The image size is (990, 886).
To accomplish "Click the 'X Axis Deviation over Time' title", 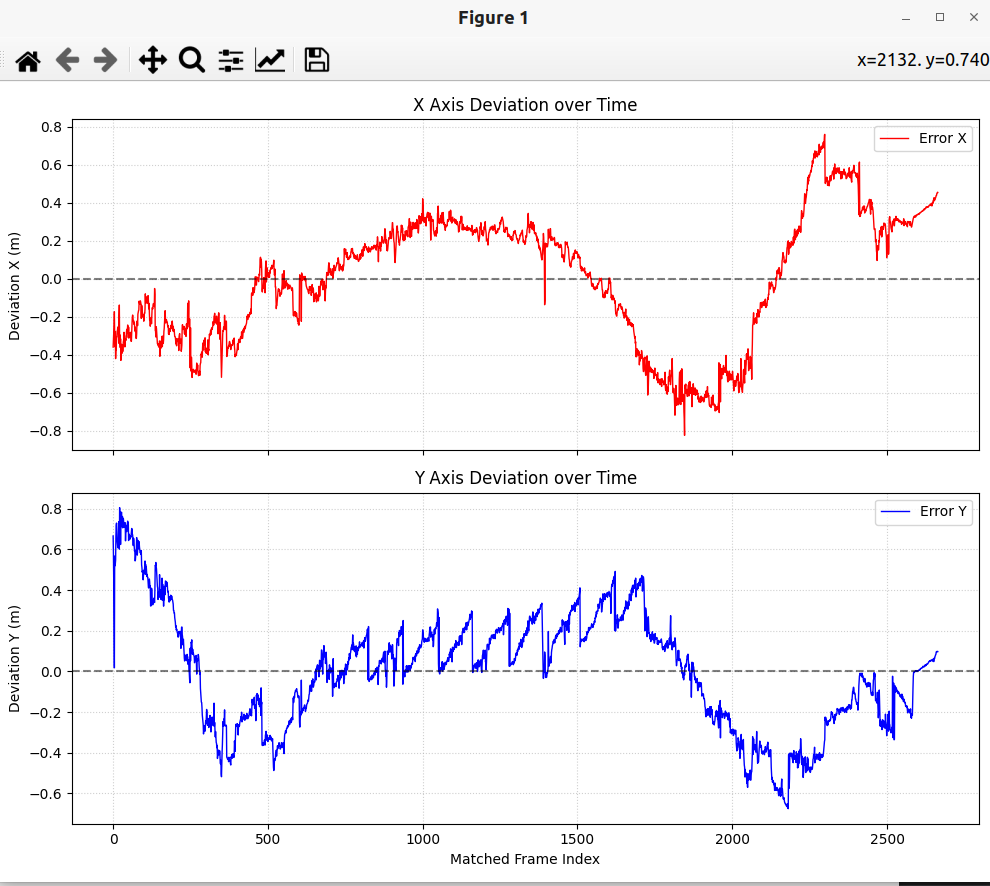I will click(x=525, y=105).
